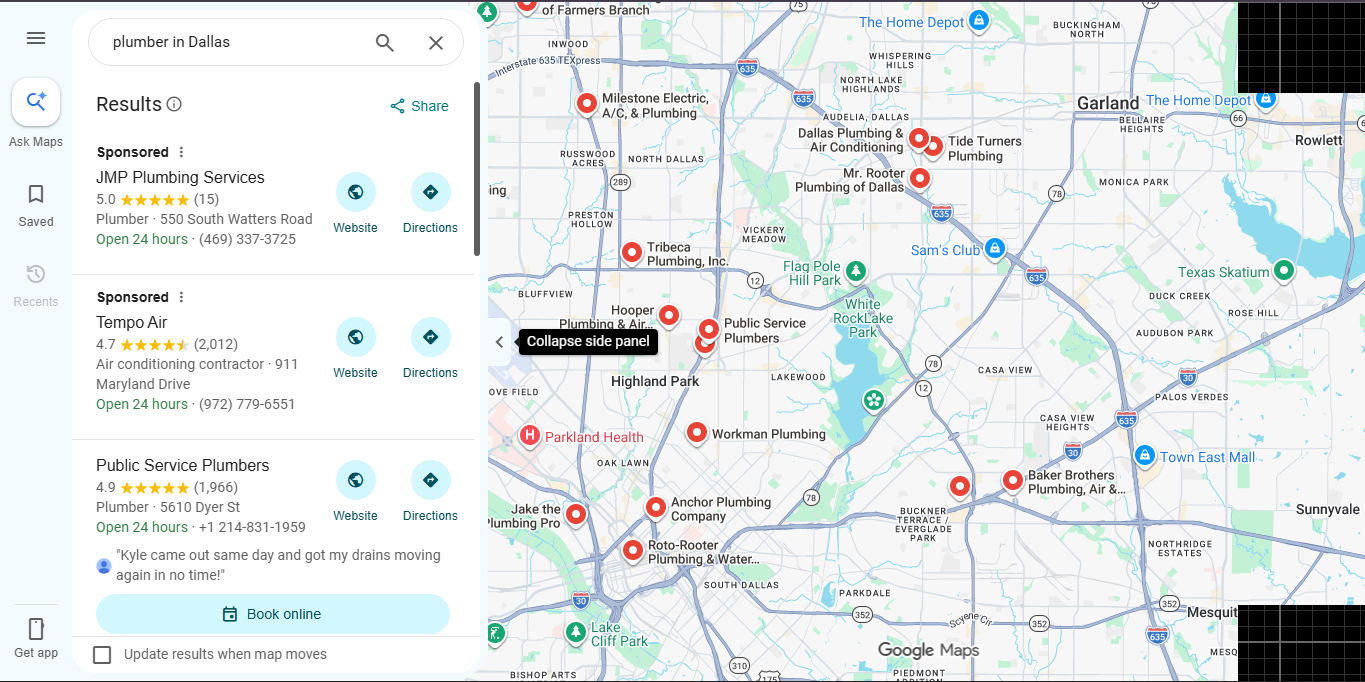Share the results list
The width and height of the screenshot is (1365, 682).
coord(419,106)
